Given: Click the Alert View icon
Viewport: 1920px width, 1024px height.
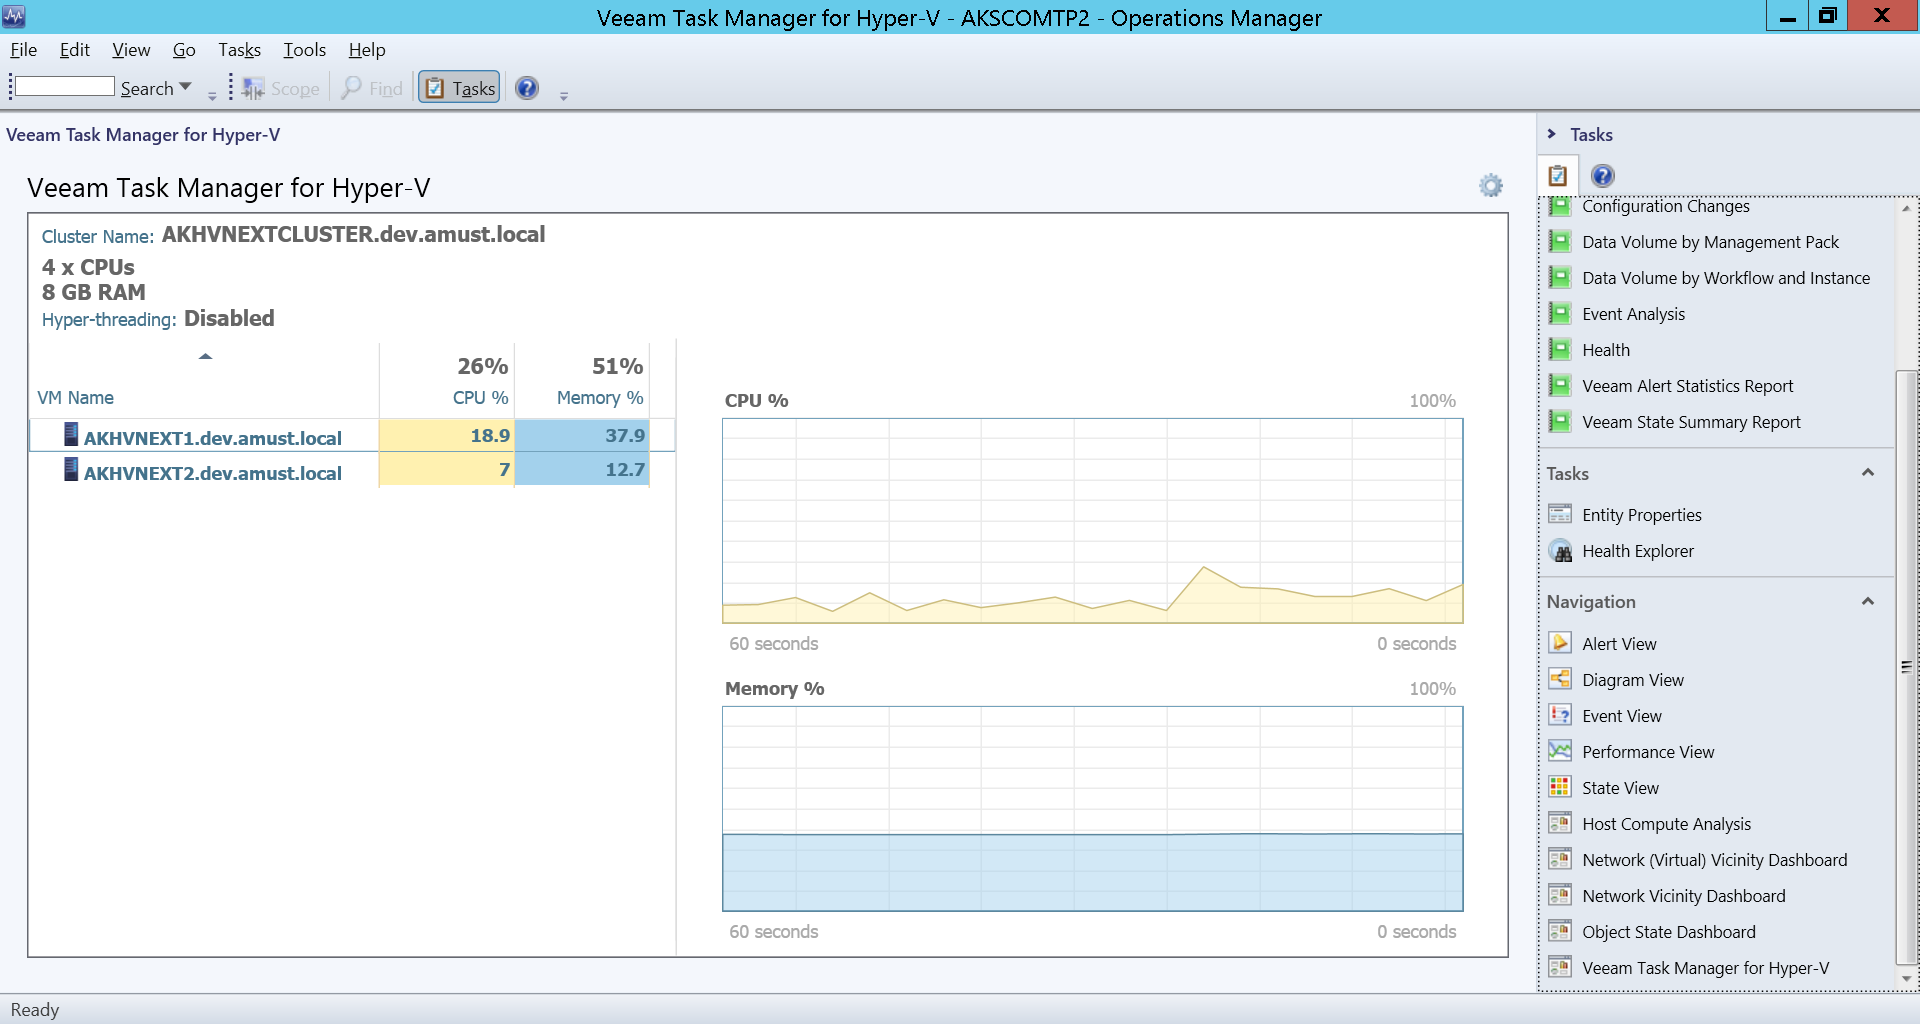Looking at the screenshot, I should (x=1560, y=643).
